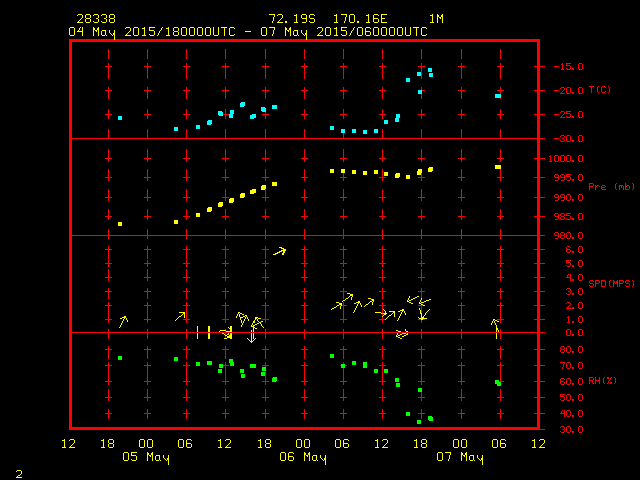Click the 990.0 pressure tick label
This screenshot has height=480, width=640.
pos(568,198)
